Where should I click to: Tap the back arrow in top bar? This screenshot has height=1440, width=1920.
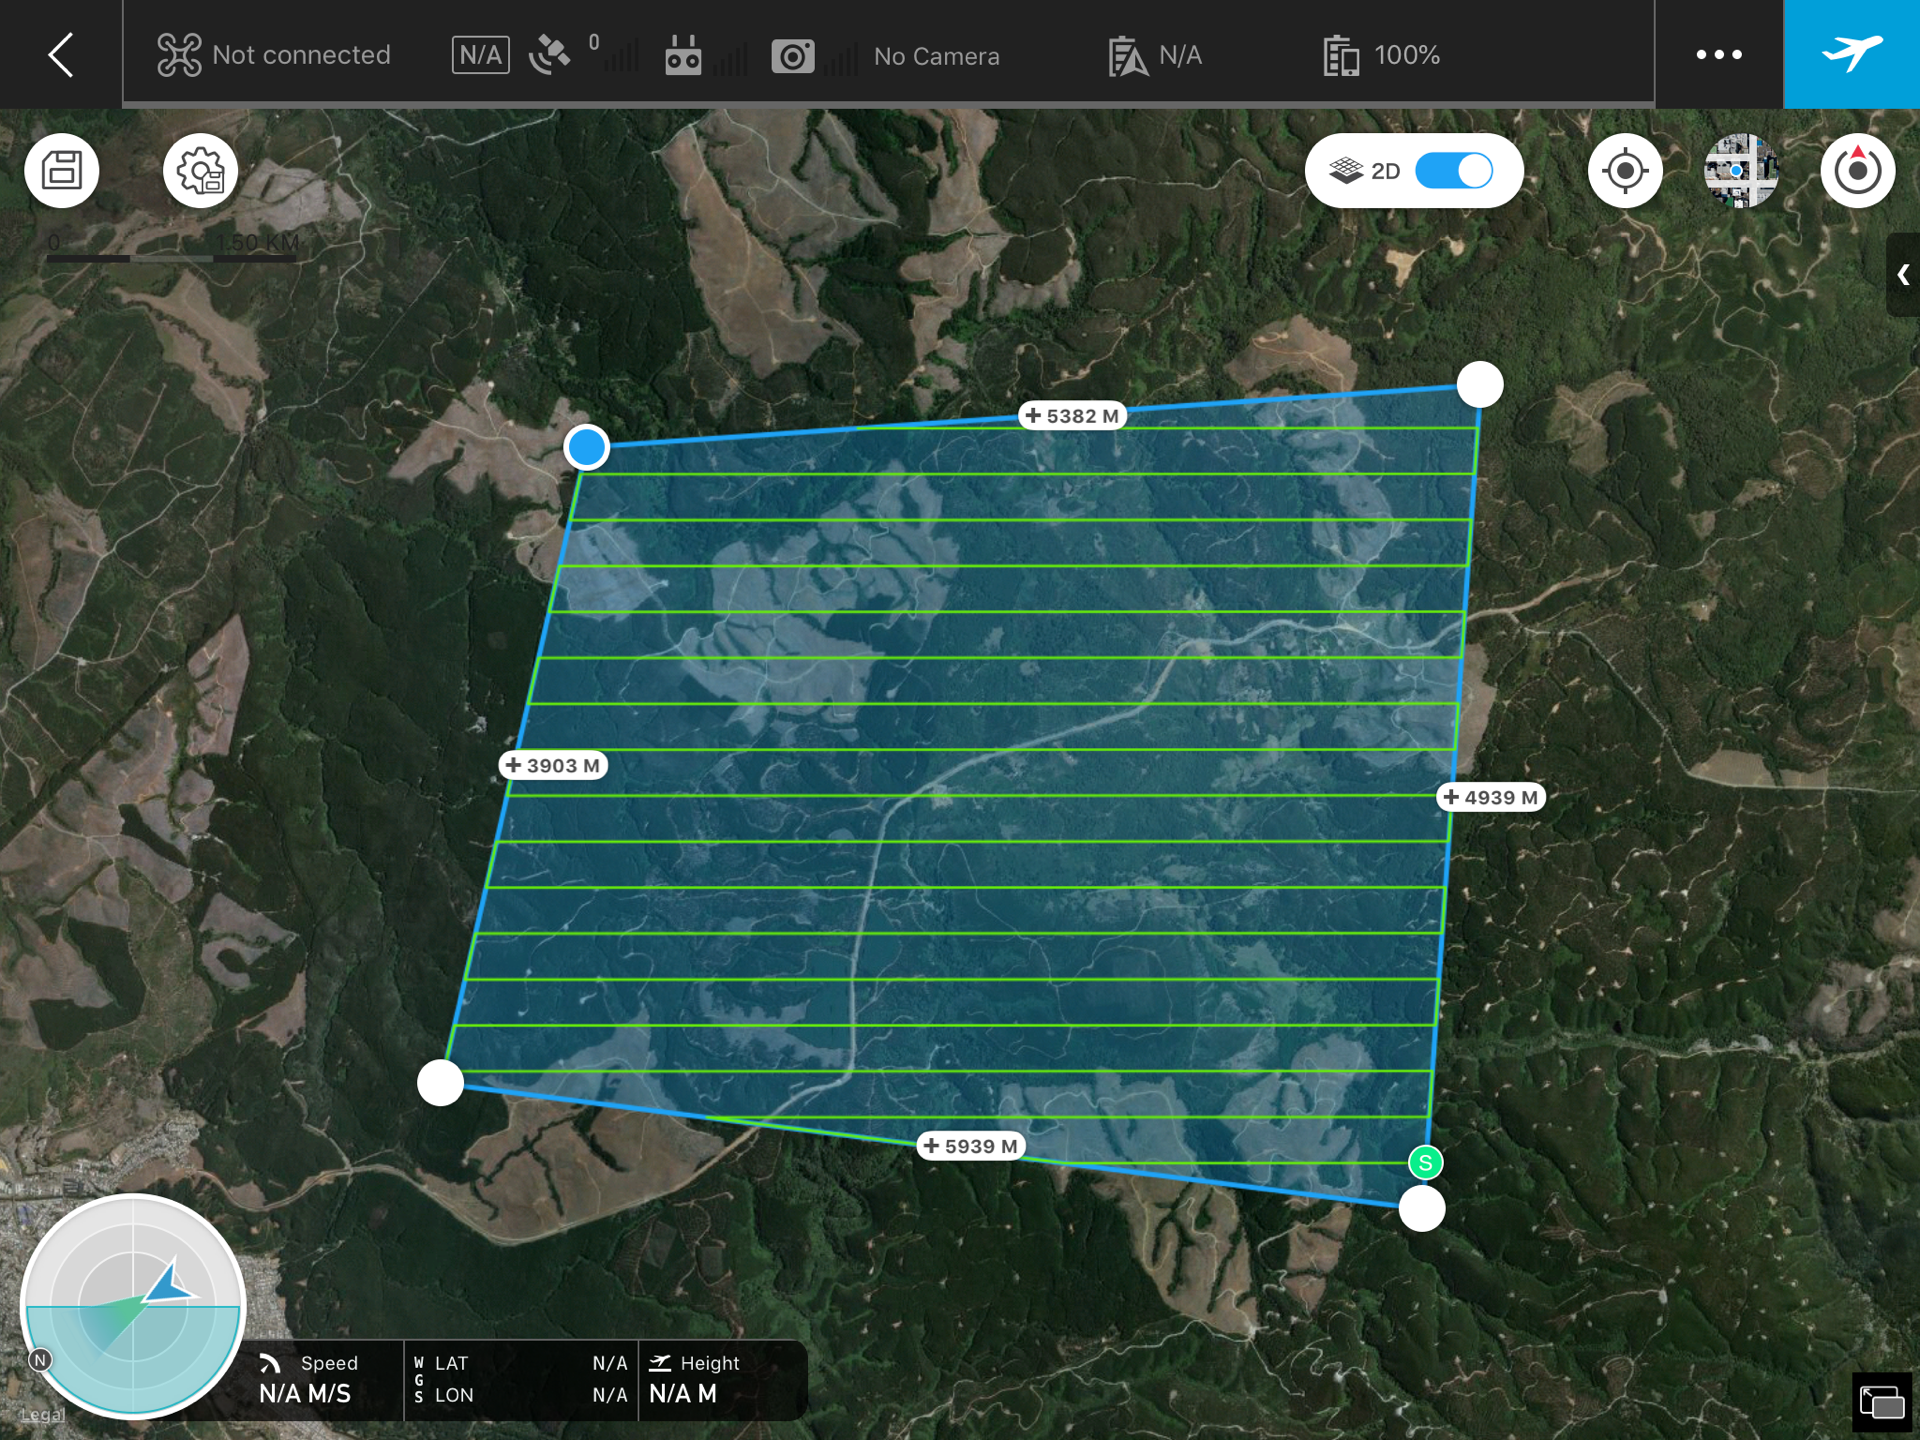61,55
